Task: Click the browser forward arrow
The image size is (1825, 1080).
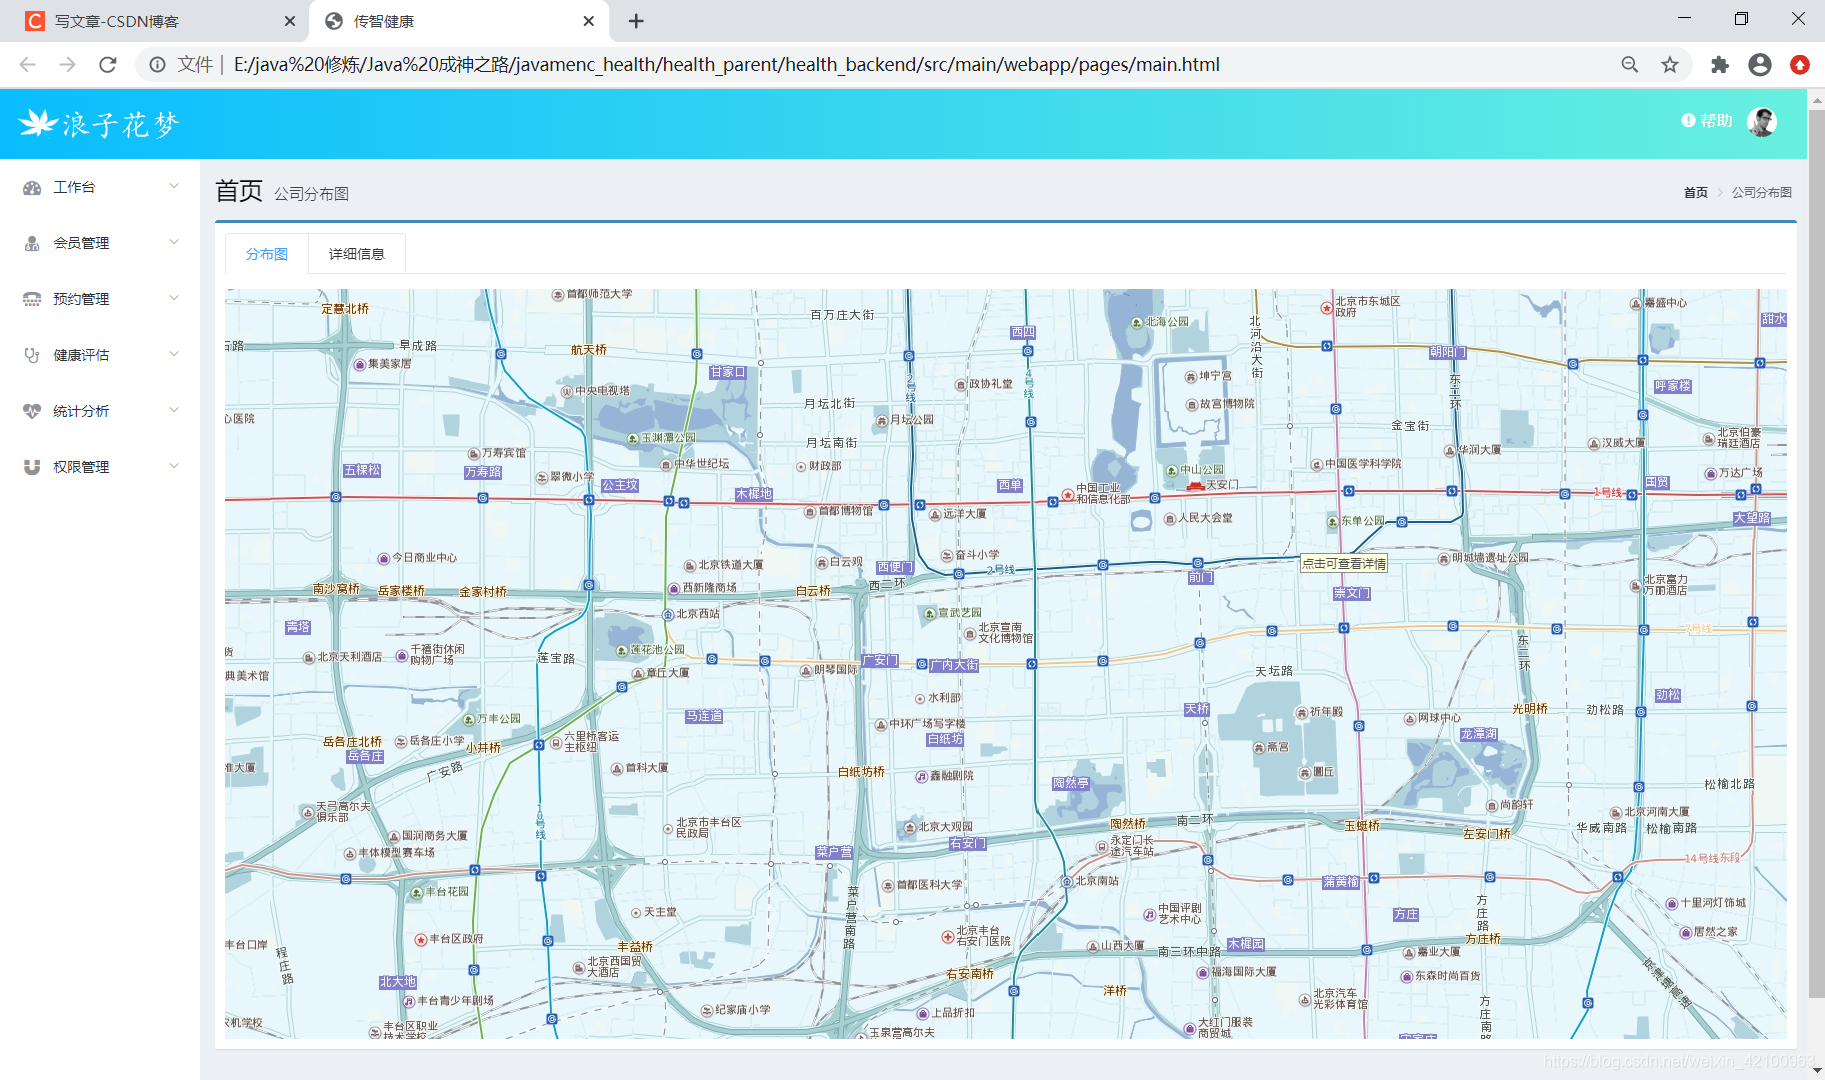Action: point(67,65)
